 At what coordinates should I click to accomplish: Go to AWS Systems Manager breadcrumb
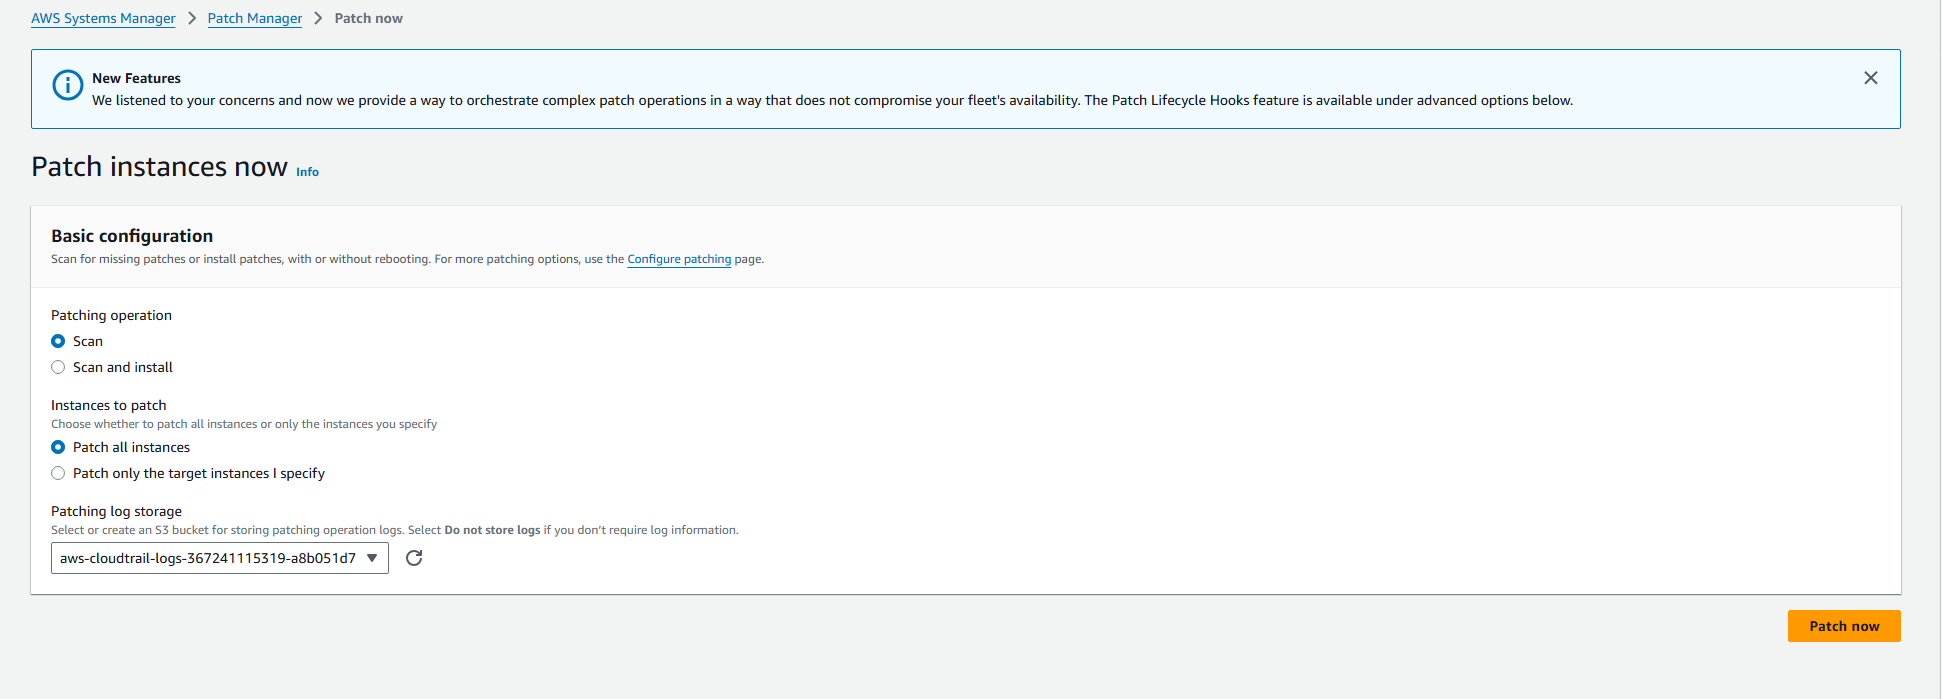pos(103,18)
